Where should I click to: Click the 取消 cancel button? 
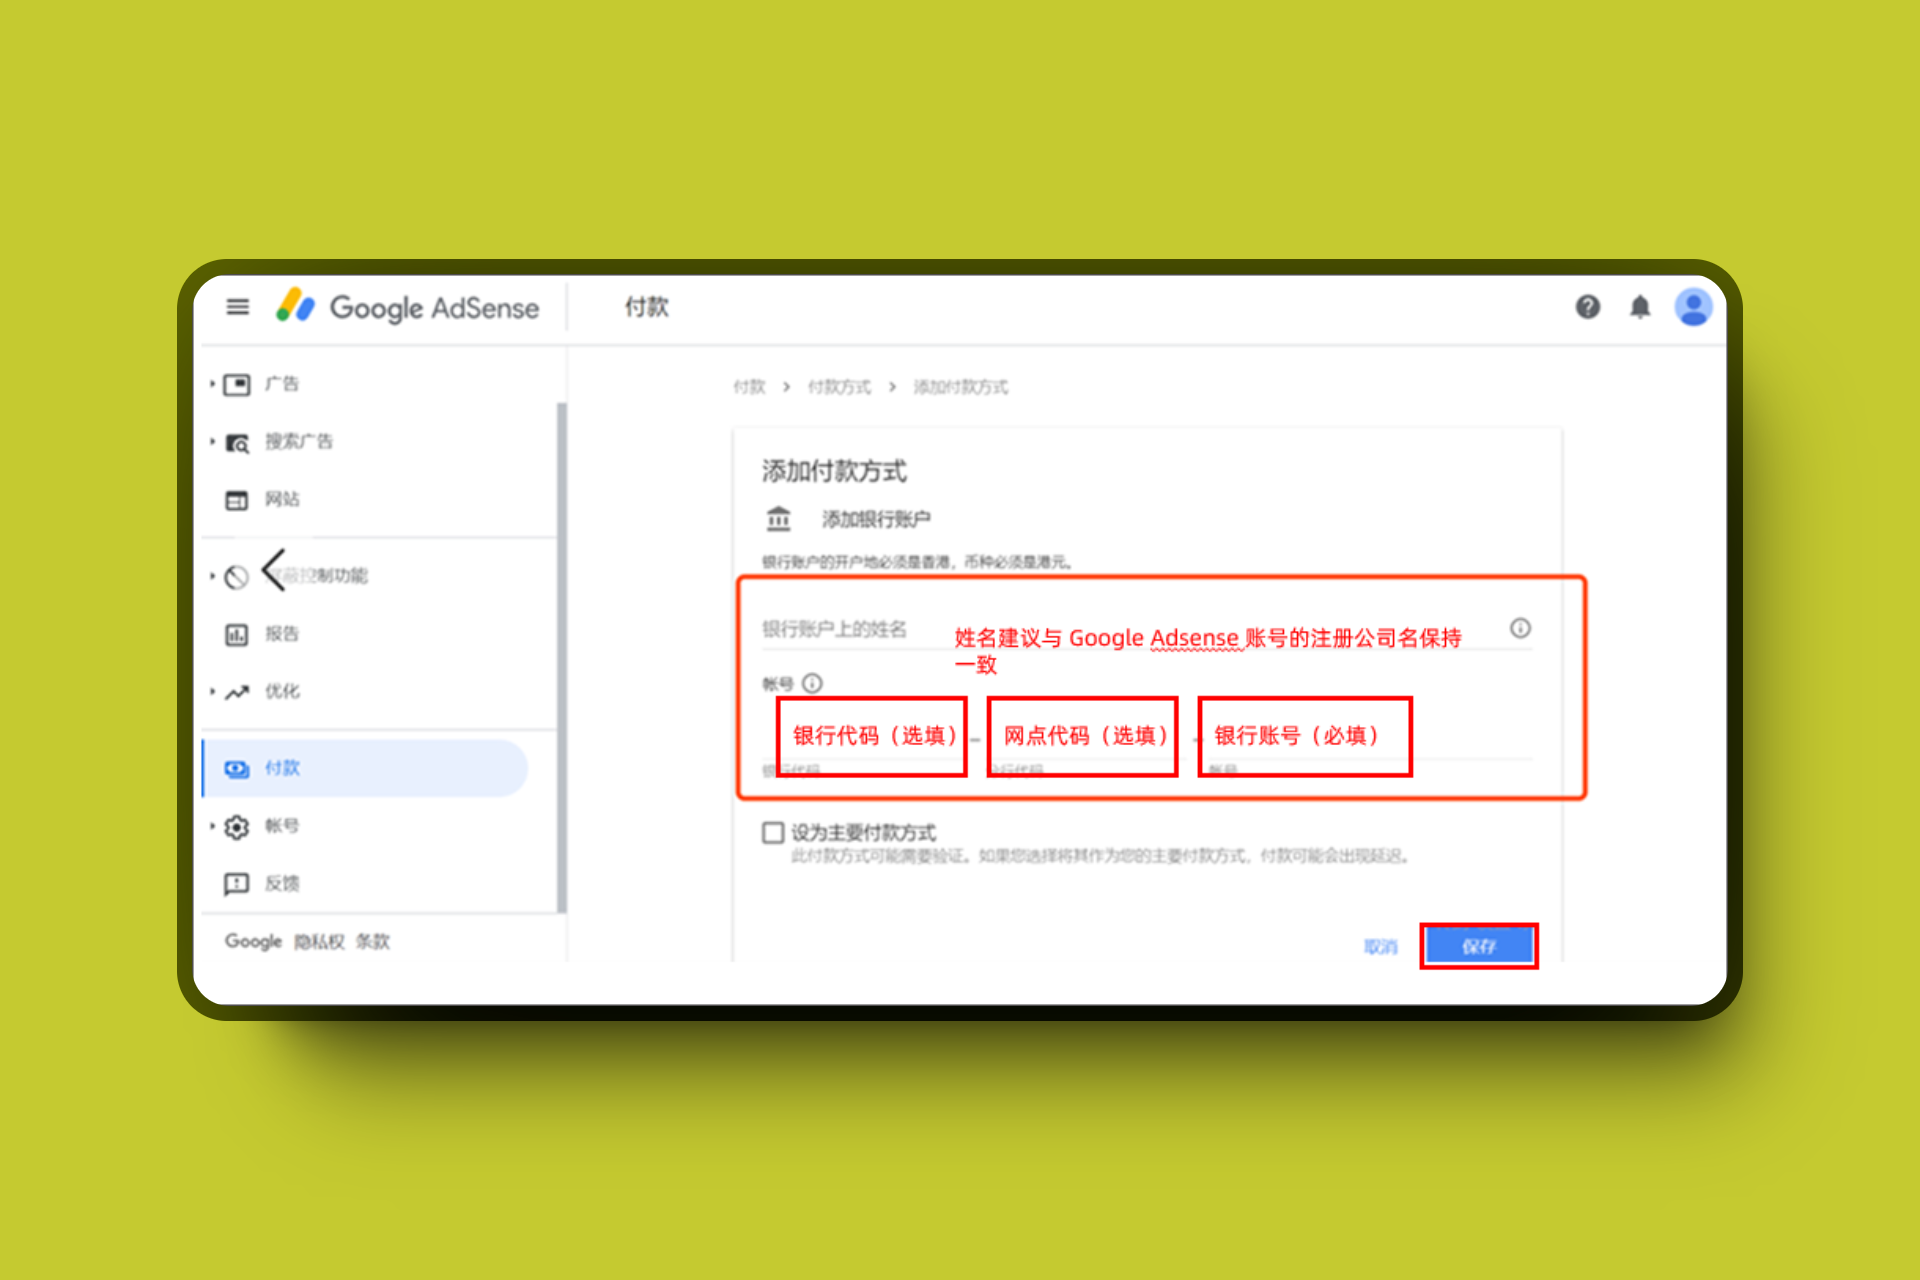pyautogui.click(x=1380, y=946)
